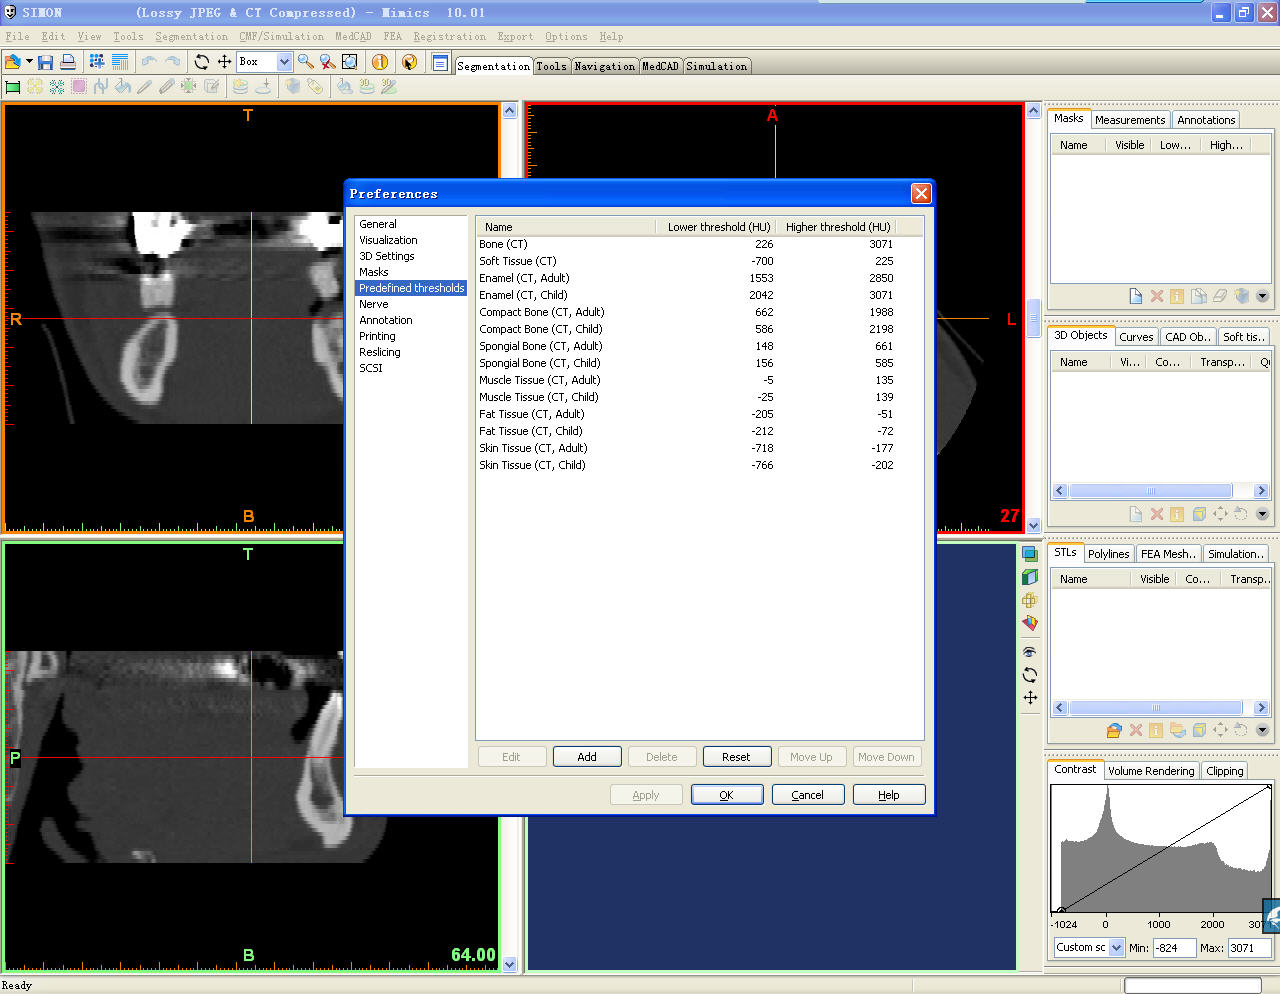
Task: Select Visualization in the Preferences list
Action: coord(389,240)
